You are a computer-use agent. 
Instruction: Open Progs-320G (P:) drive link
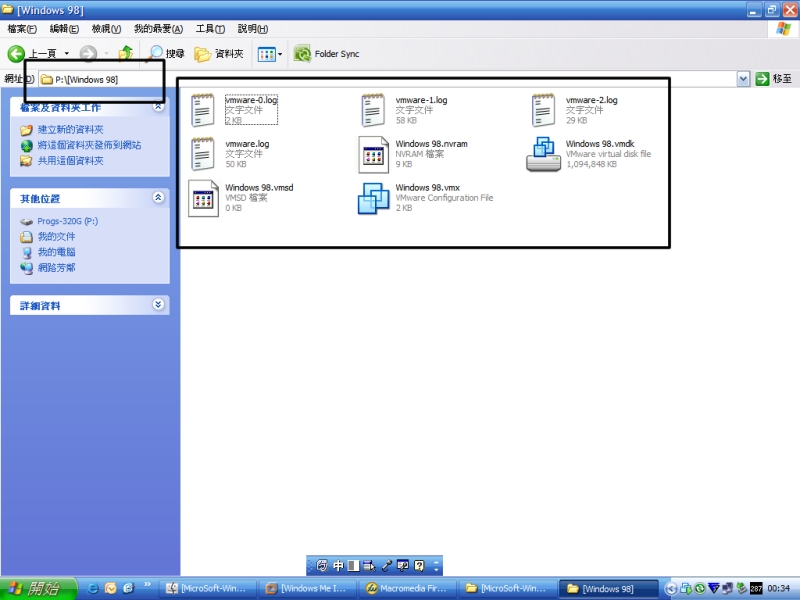(67, 221)
